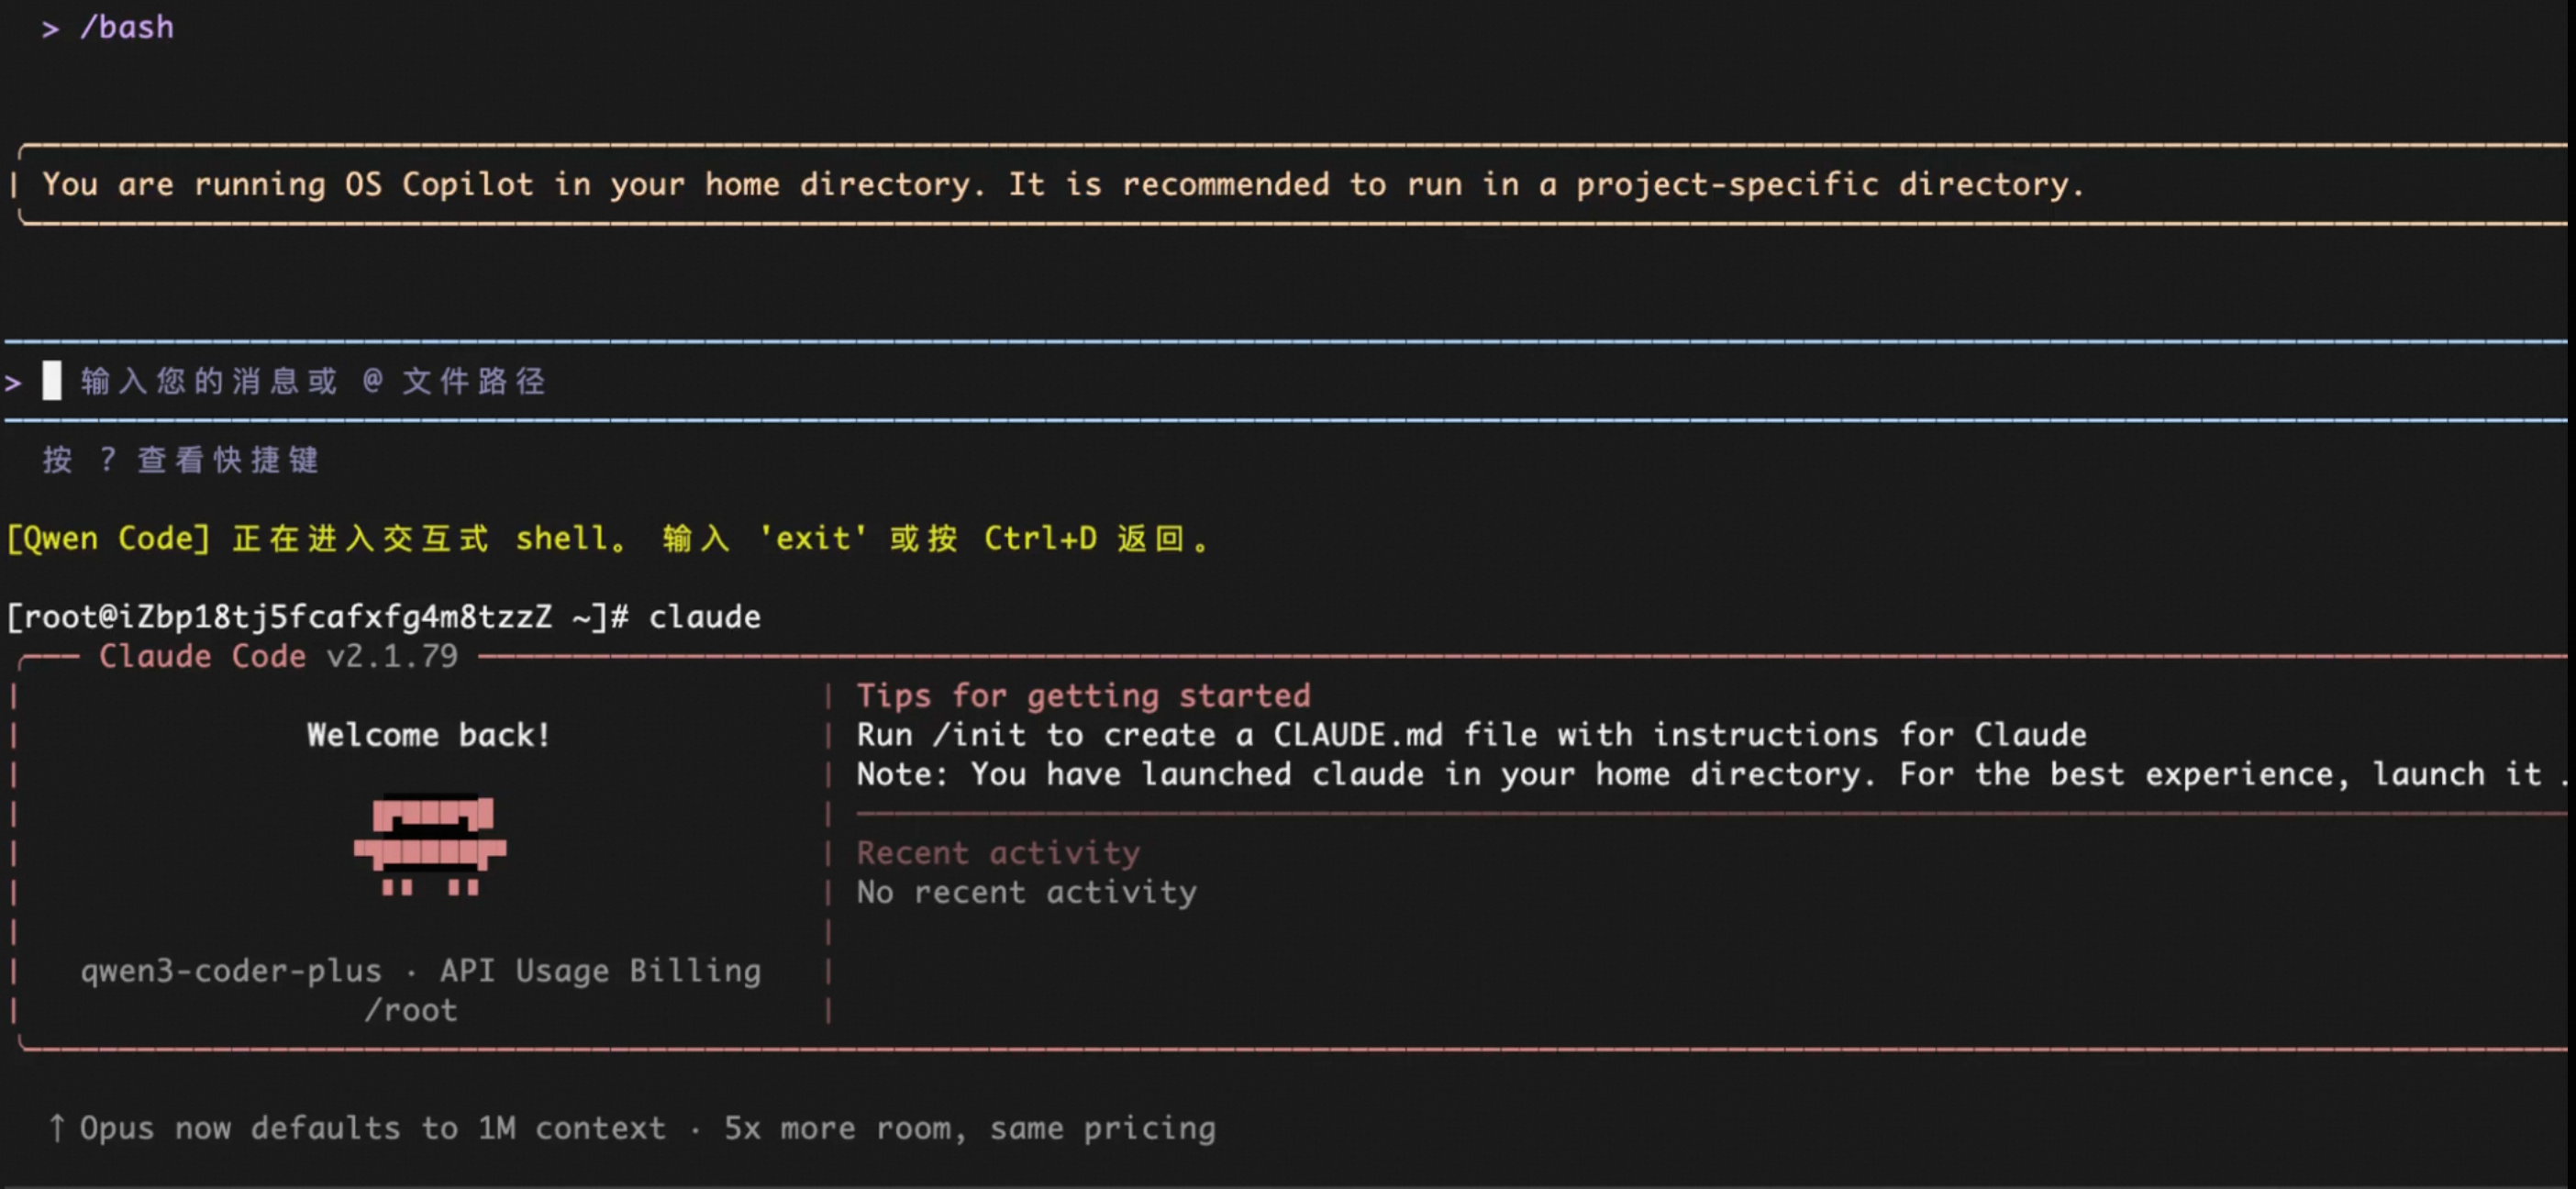Click the home directory warning banner
Image resolution: width=2576 pixels, height=1189 pixels.
click(x=1062, y=184)
